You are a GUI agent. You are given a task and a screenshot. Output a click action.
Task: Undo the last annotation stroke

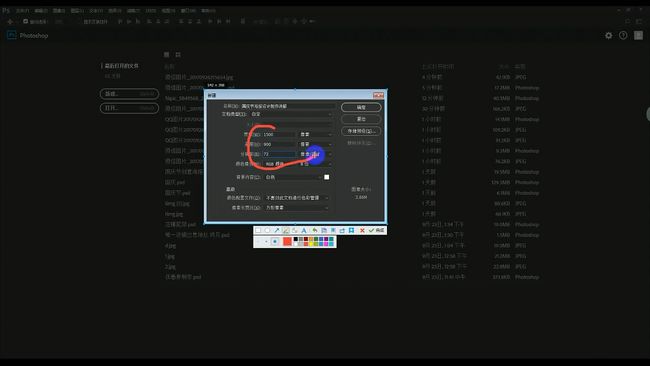pyautogui.click(x=315, y=230)
